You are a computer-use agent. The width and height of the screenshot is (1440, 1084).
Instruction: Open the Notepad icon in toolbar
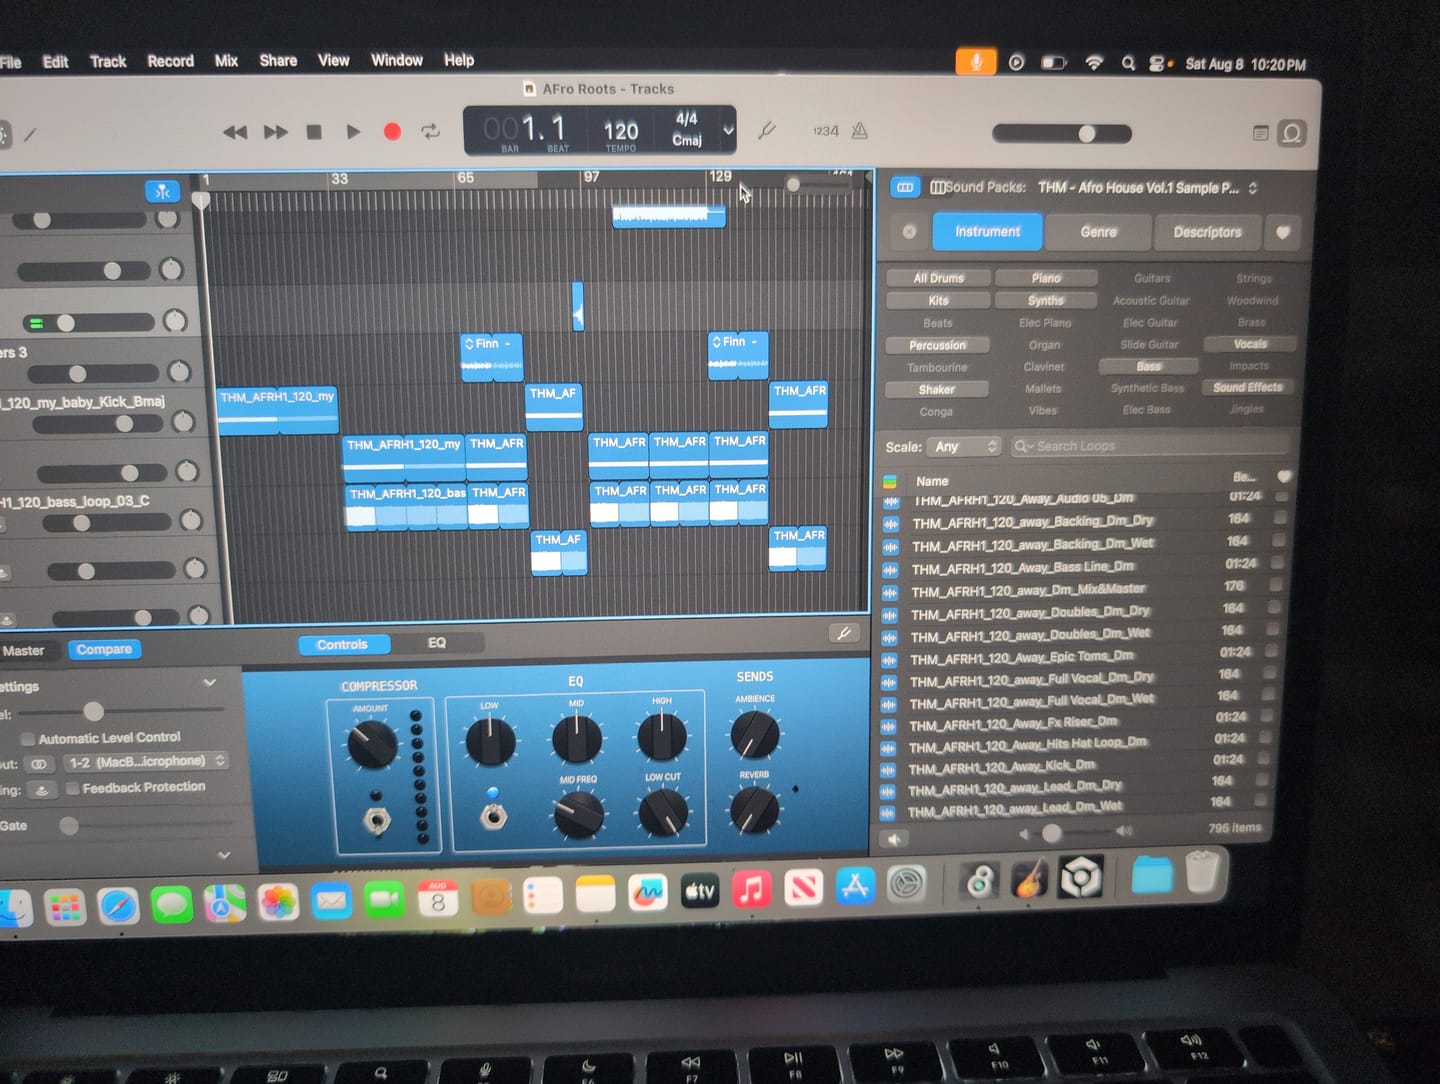click(1260, 133)
